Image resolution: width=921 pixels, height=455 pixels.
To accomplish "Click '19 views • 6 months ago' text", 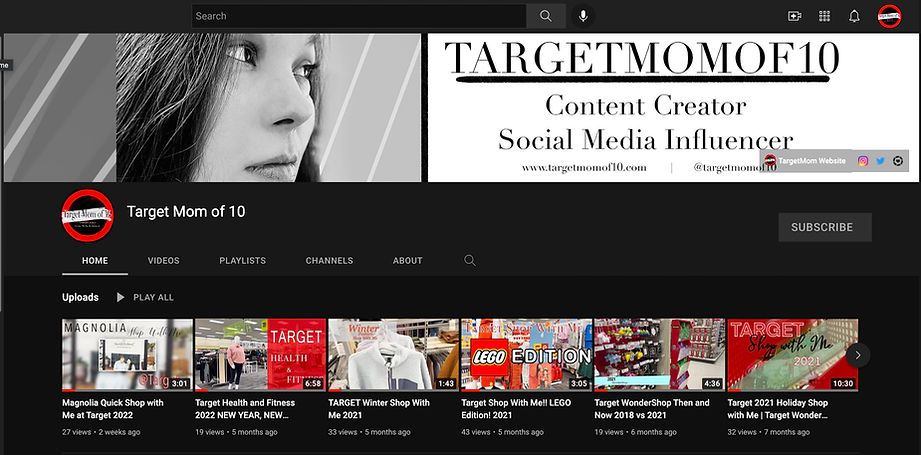I will click(x=636, y=432).
